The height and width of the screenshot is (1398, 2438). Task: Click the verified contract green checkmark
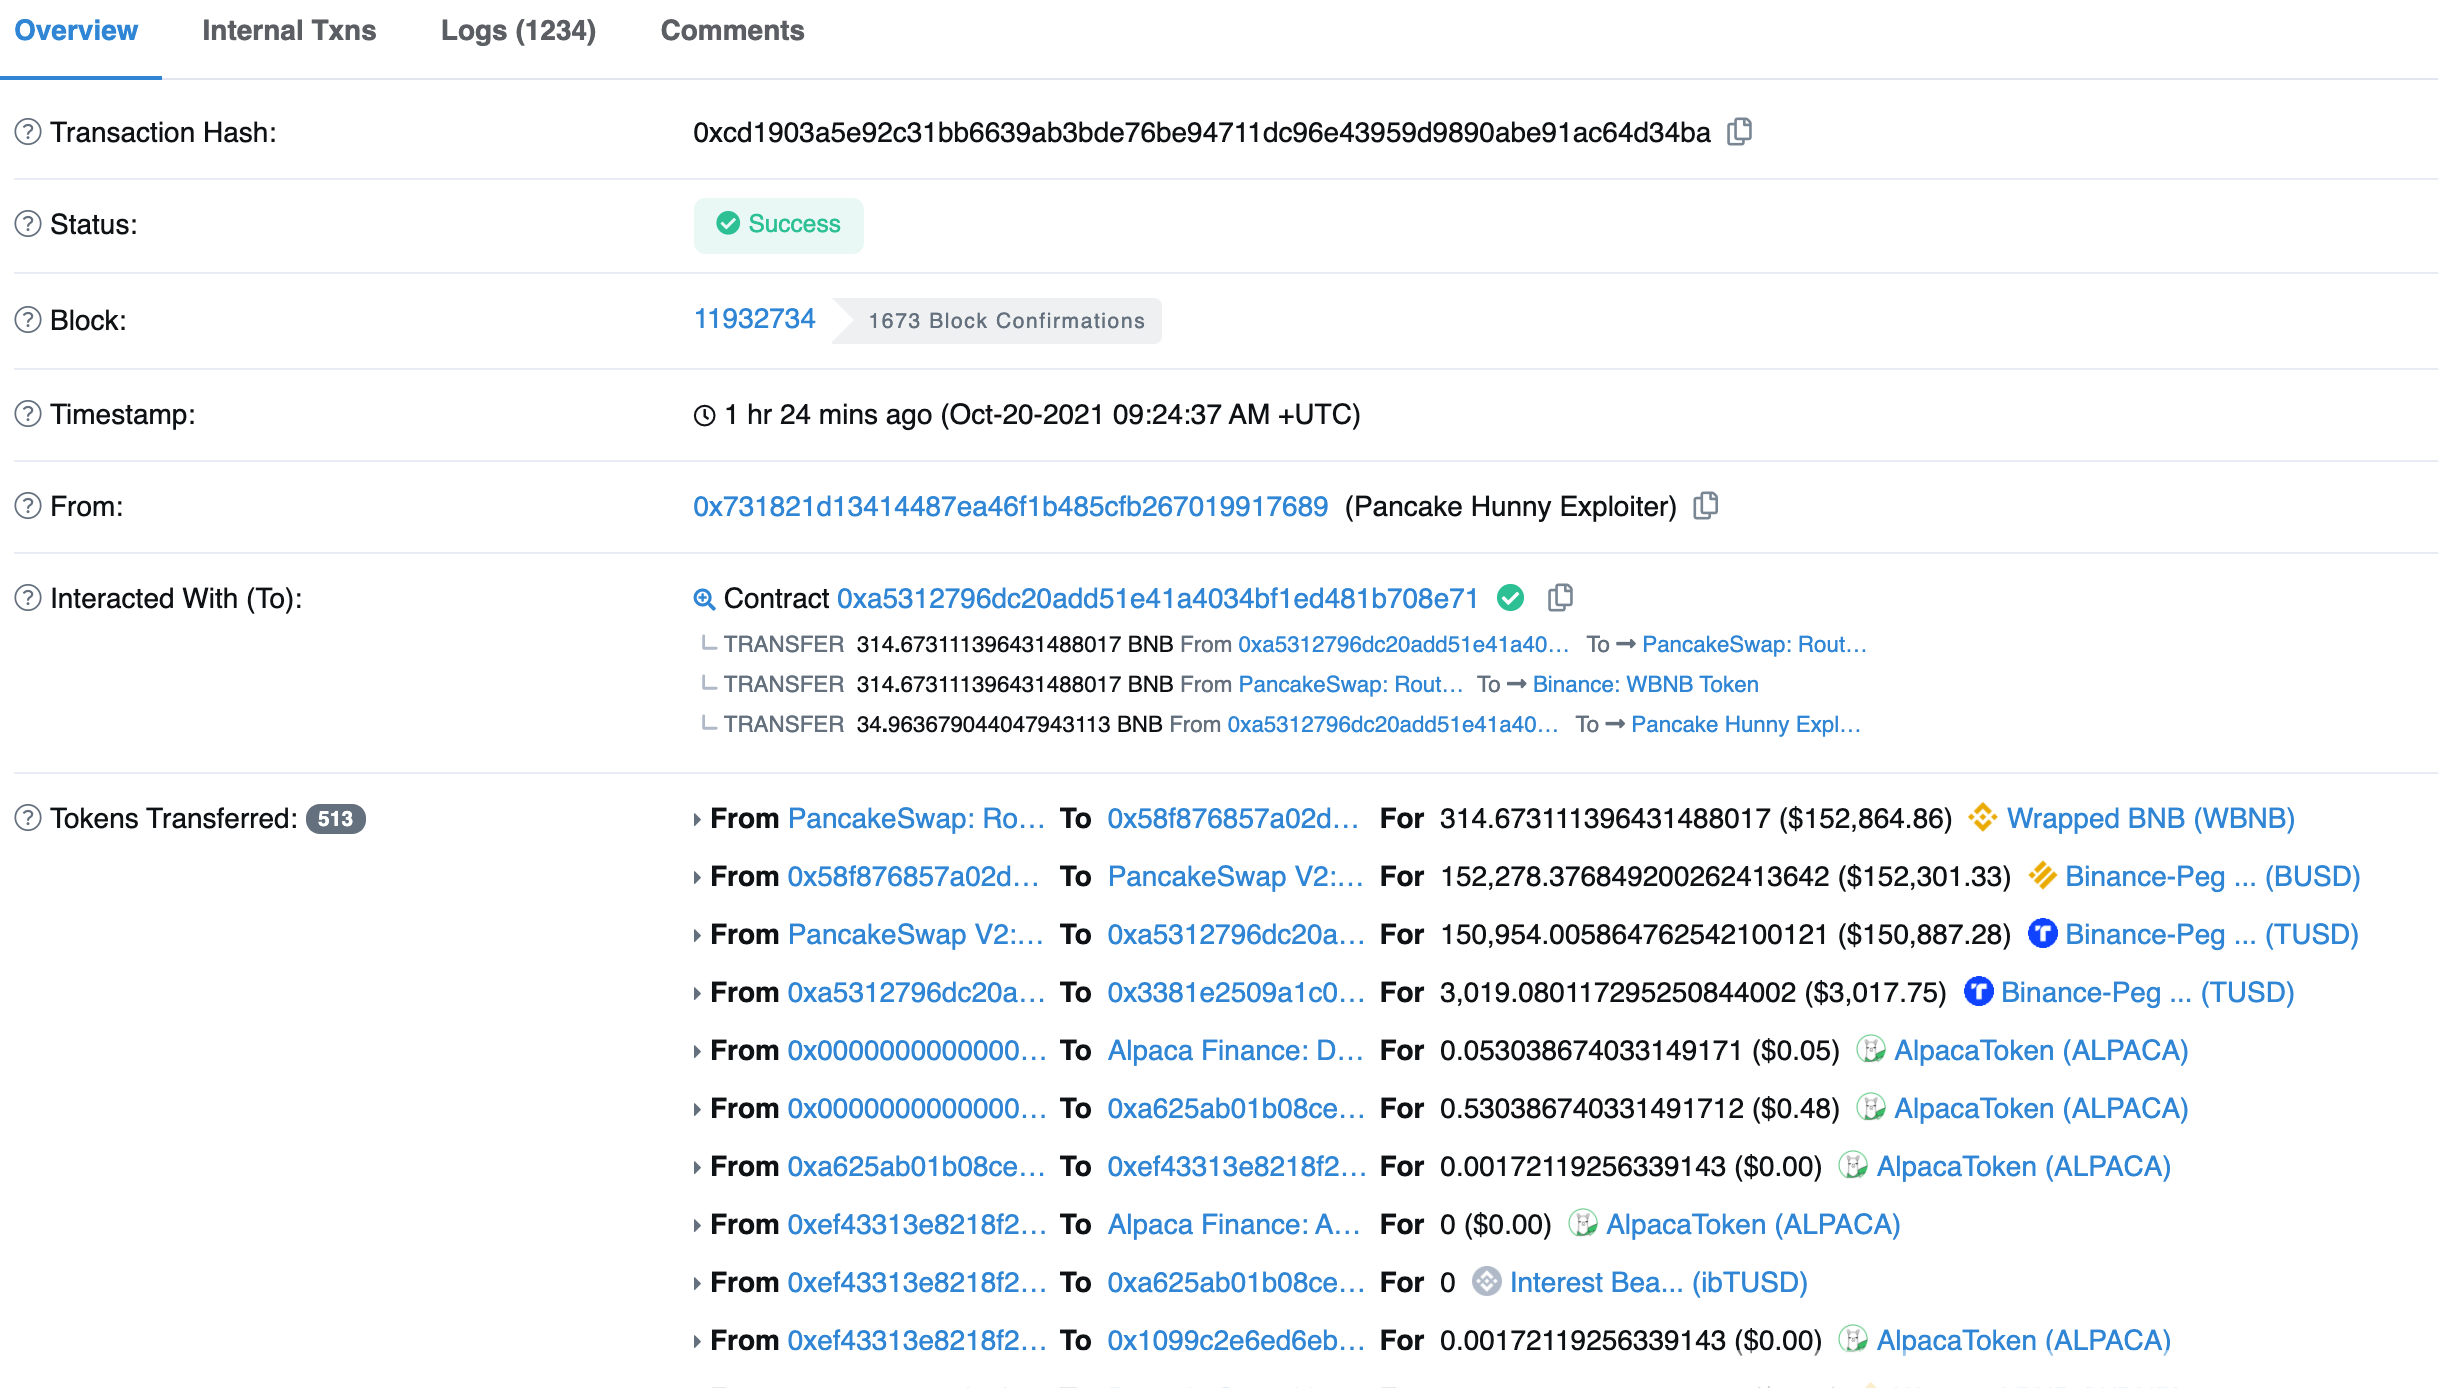coord(1510,598)
